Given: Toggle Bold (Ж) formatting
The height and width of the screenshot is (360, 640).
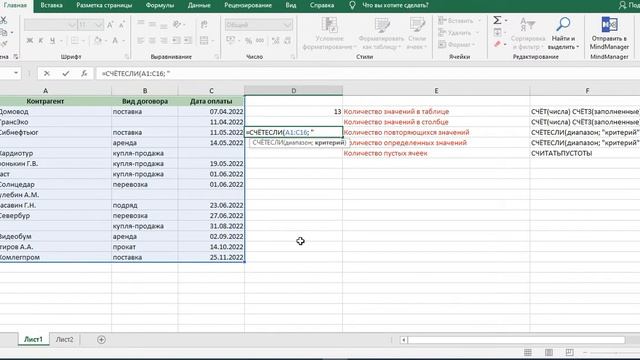Looking at the screenshot, I should pos(30,40).
